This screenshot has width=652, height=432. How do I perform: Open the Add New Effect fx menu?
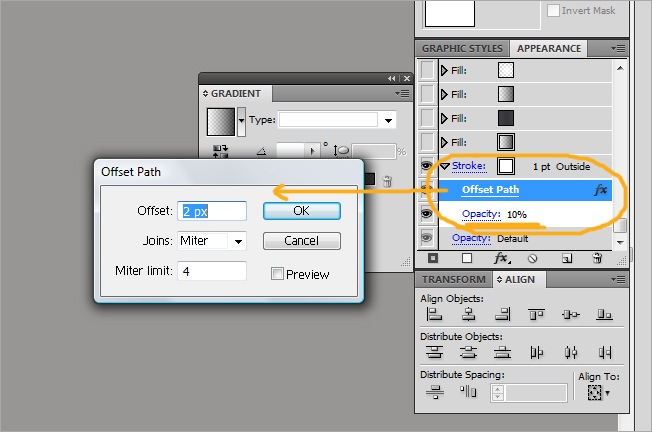(x=502, y=258)
